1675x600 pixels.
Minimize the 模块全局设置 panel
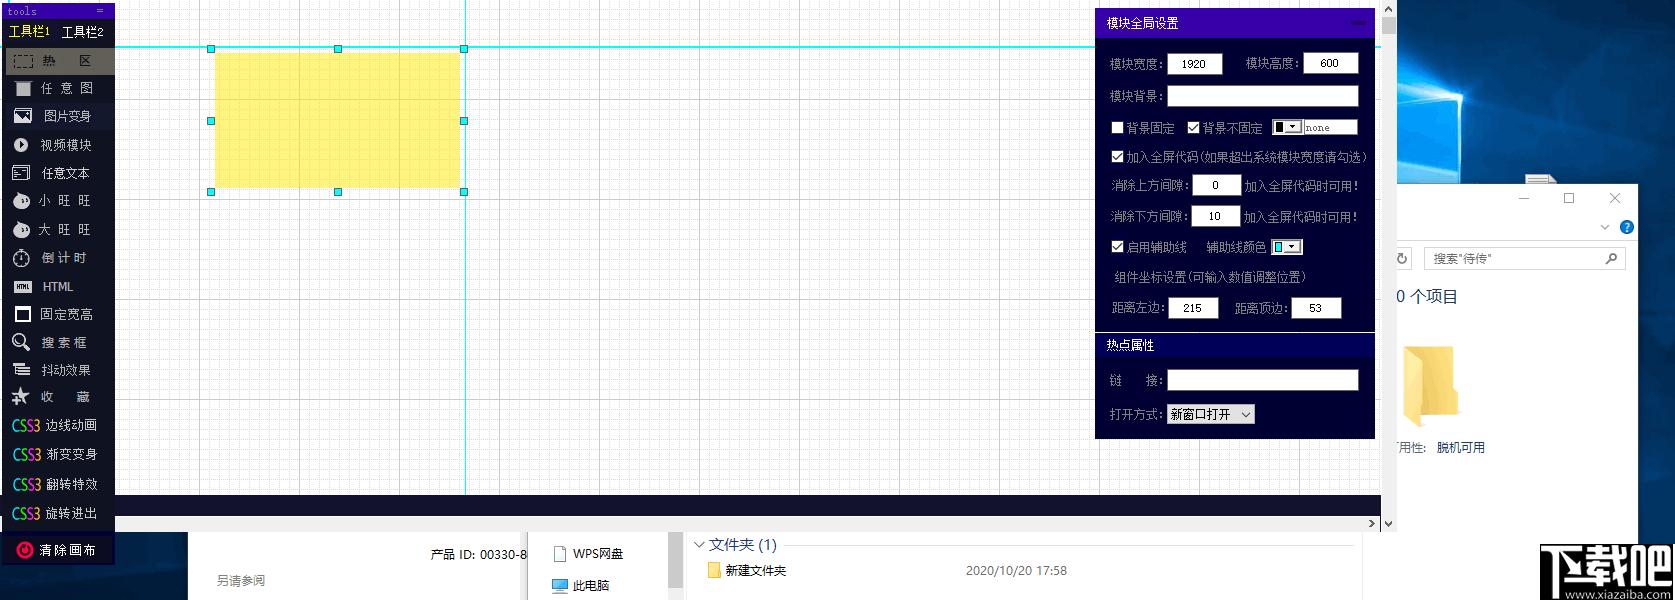[1358, 23]
